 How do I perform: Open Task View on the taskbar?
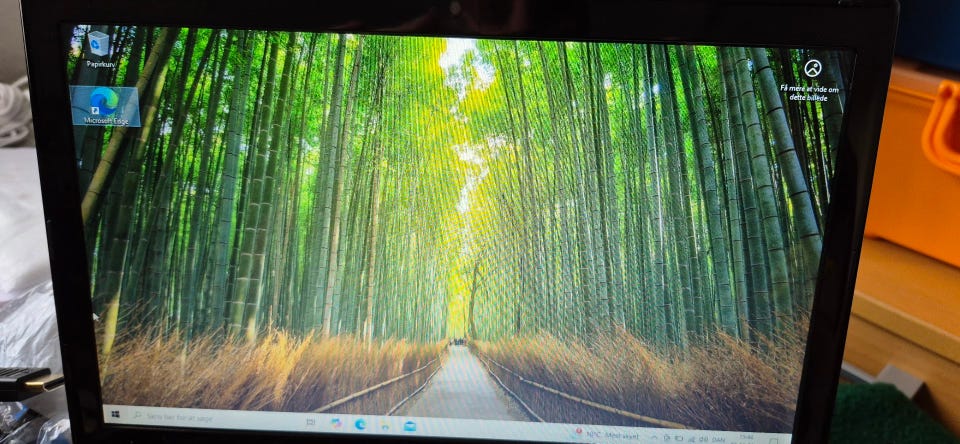[310, 422]
